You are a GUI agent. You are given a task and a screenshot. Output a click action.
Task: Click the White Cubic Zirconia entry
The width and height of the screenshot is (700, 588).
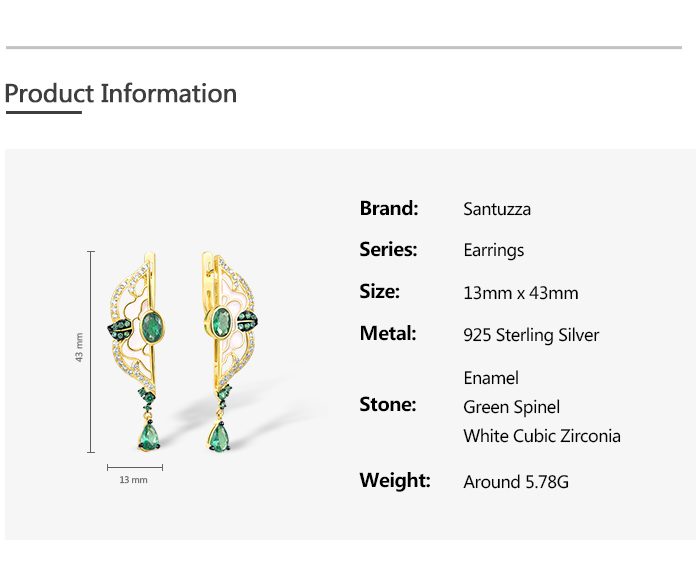coord(542,436)
